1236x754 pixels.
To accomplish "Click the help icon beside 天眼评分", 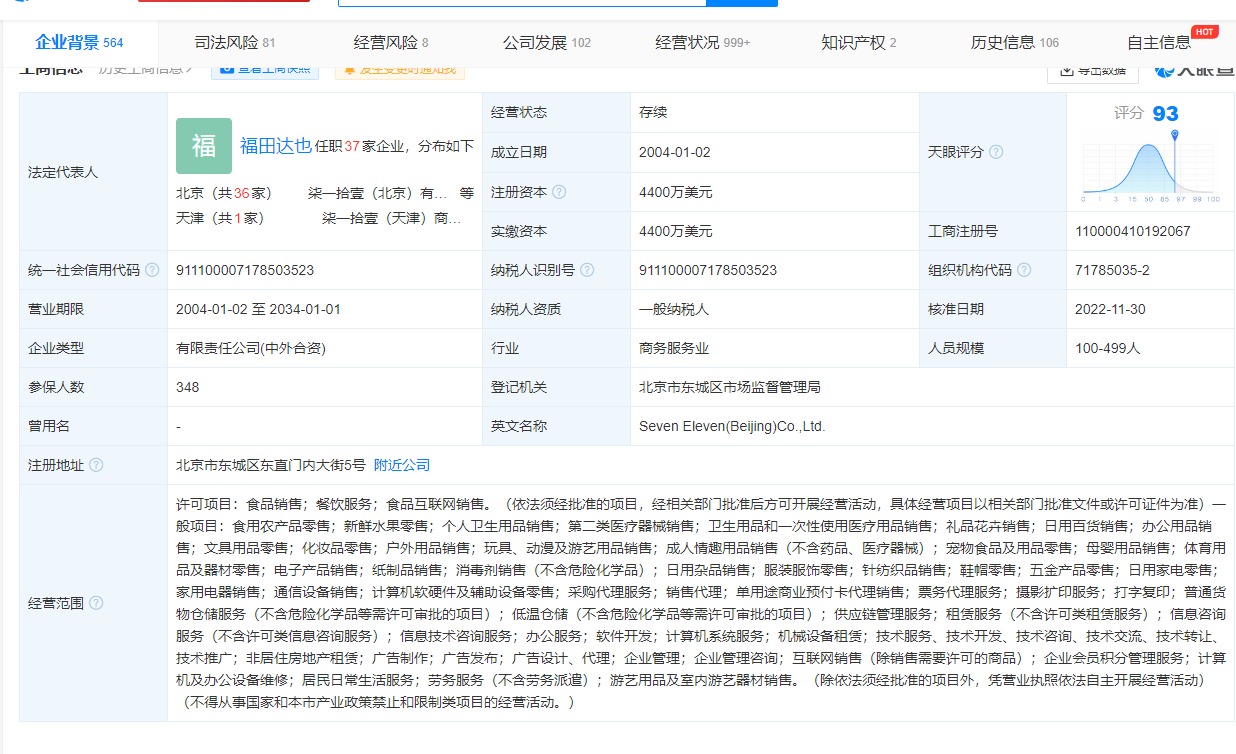I will (x=996, y=152).
